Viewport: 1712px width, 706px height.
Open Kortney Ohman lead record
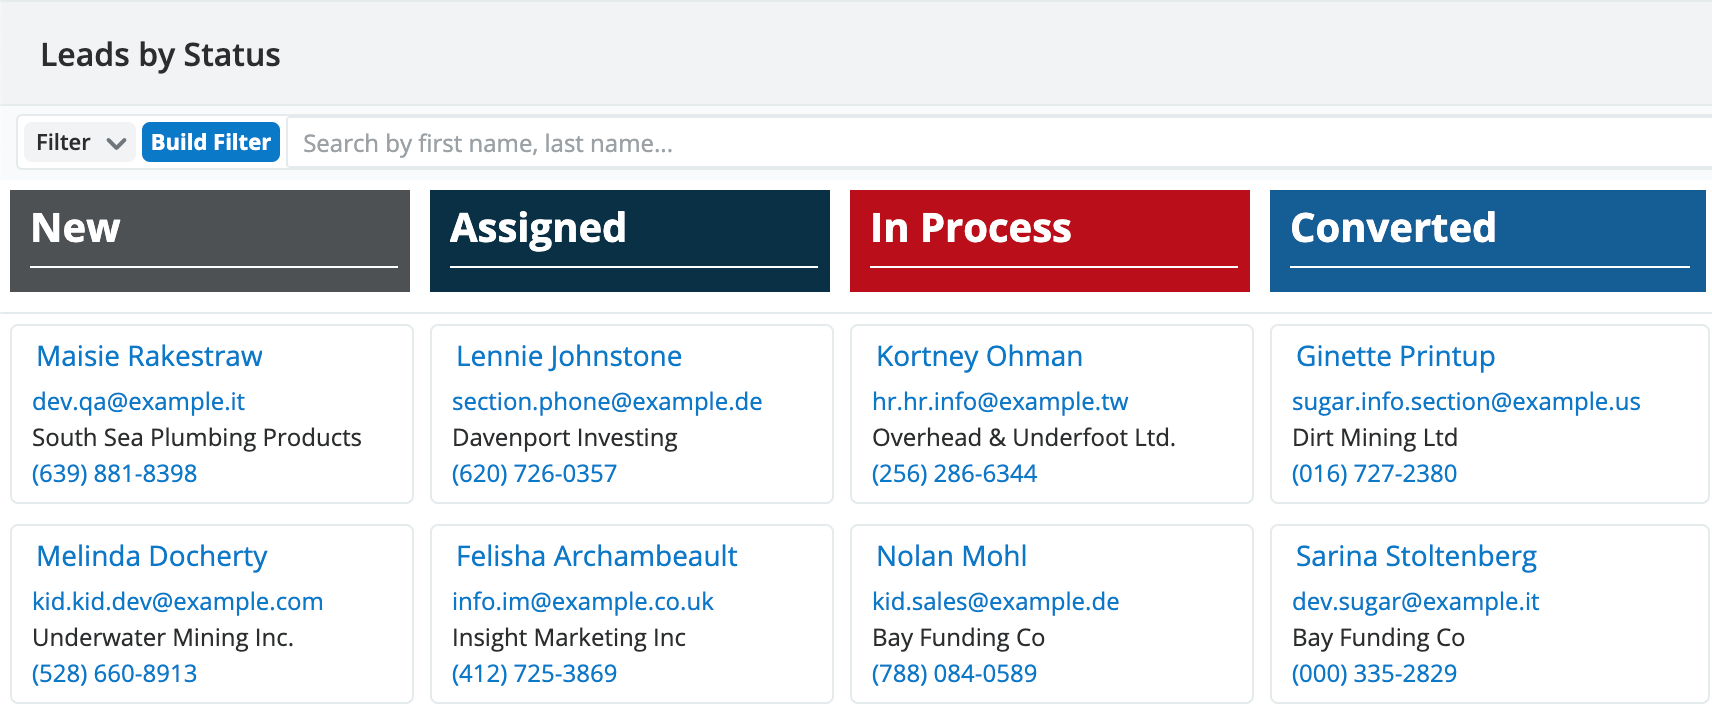pyautogui.click(x=979, y=356)
